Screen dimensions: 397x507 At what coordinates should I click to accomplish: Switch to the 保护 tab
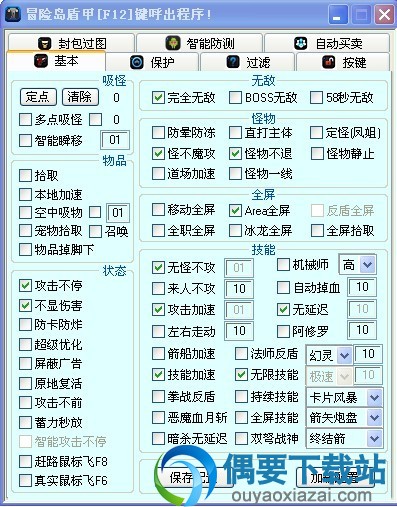coord(152,62)
